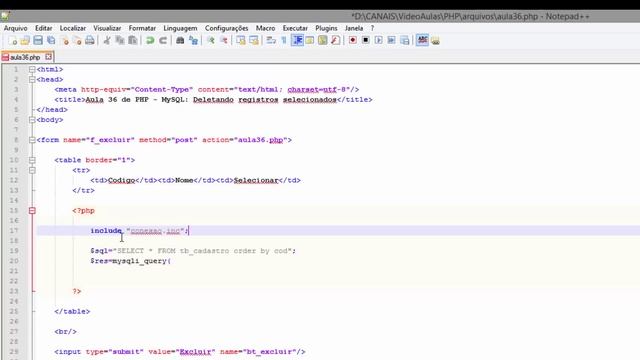Click the Function List toolbar icon

[x=336, y=40]
